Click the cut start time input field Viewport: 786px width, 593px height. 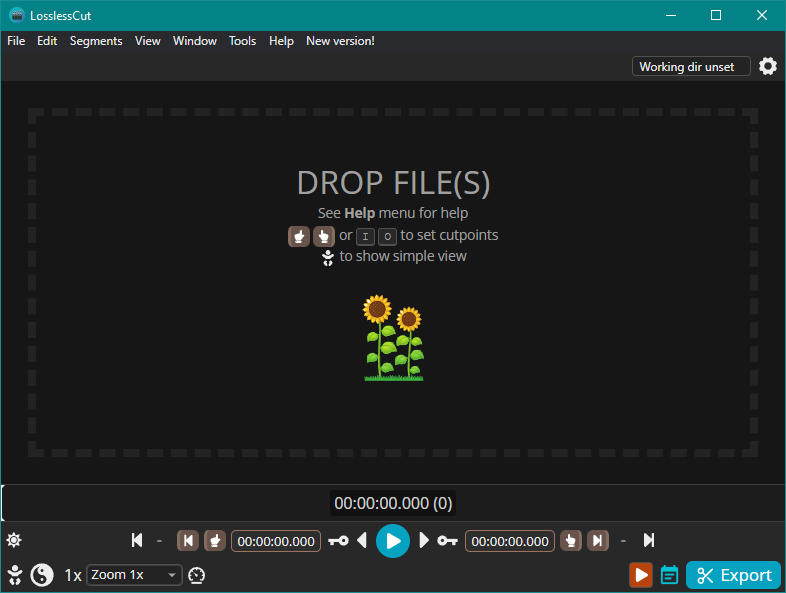click(276, 541)
